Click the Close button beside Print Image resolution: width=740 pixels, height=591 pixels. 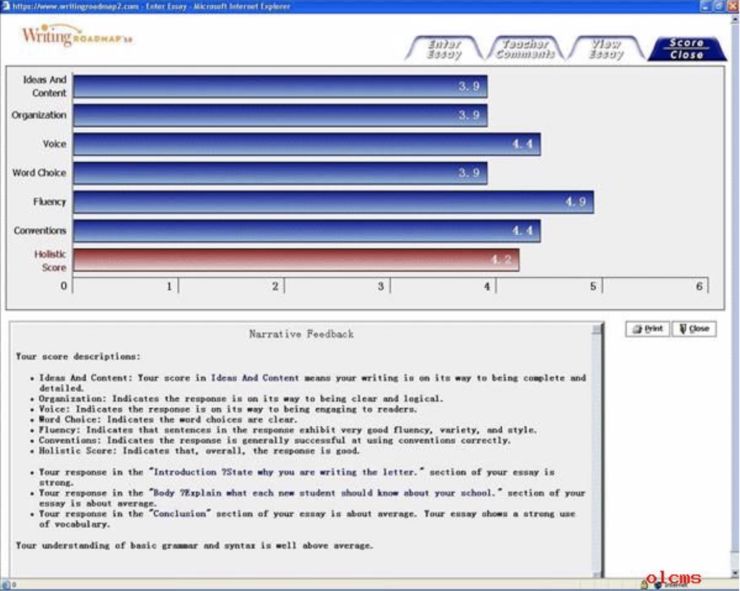pyautogui.click(x=694, y=329)
